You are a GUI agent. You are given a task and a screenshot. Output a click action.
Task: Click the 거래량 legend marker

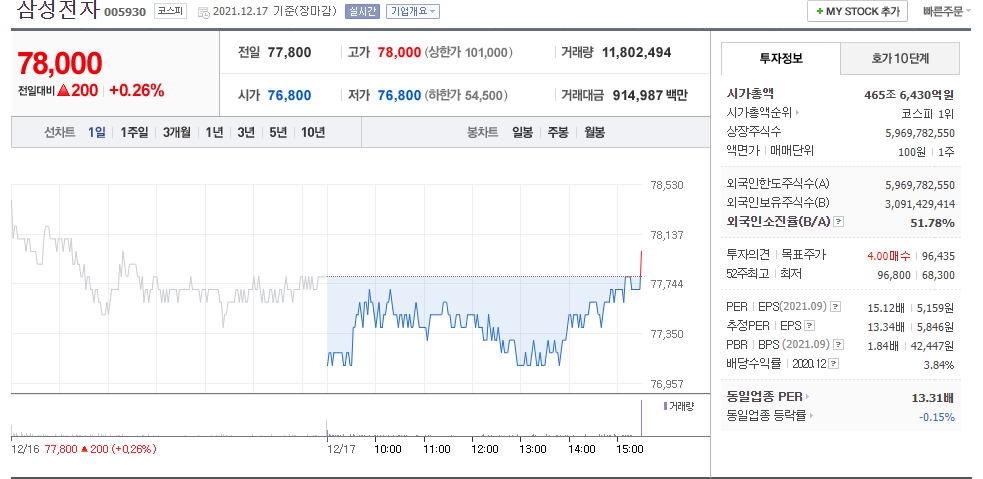click(x=665, y=406)
